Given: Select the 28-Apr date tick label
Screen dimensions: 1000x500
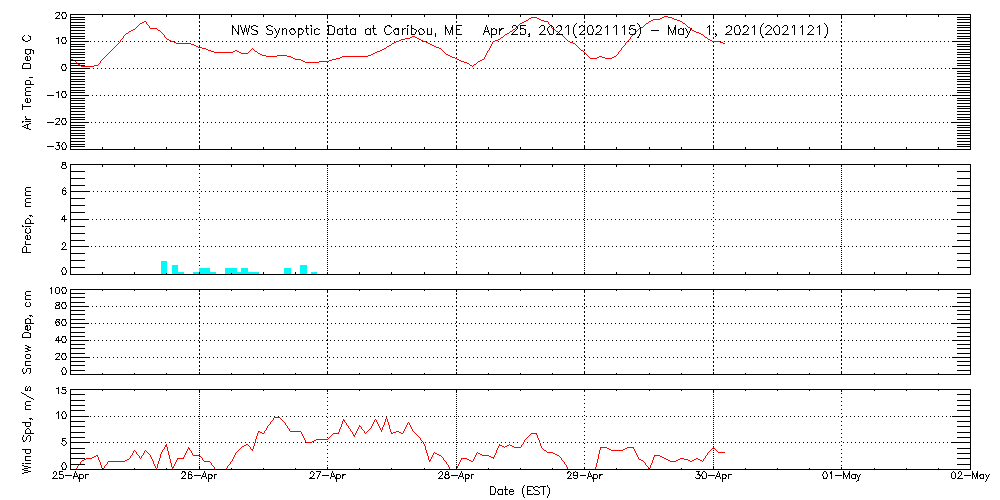Looking at the screenshot, I should [x=456, y=477].
